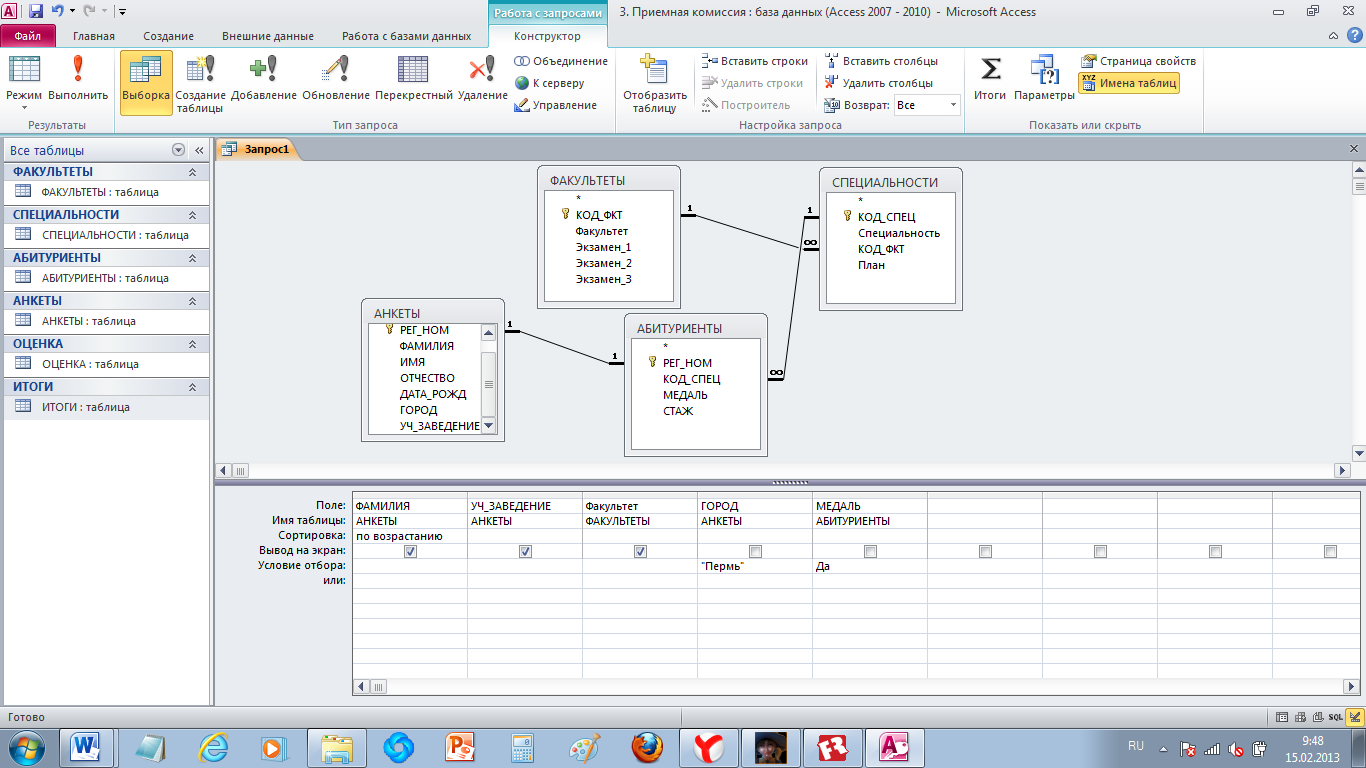The width and height of the screenshot is (1366, 768).
Task: Click criteria cell "Пермь"
Action: [755, 566]
